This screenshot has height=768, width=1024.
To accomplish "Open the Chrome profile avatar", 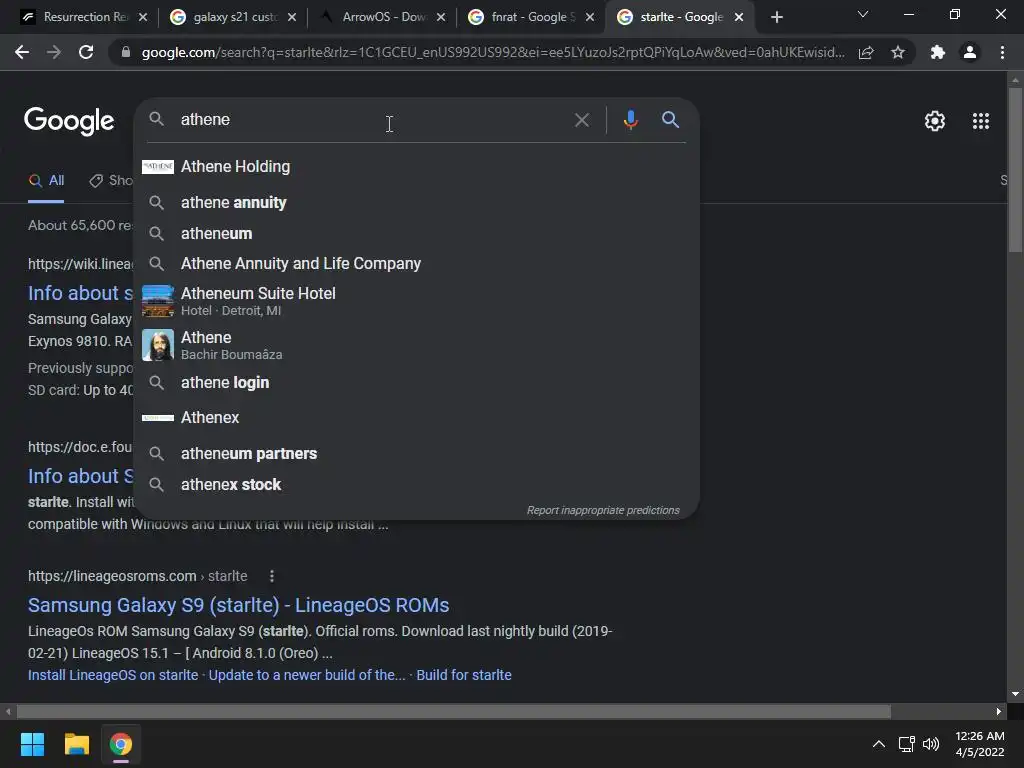I will [970, 52].
